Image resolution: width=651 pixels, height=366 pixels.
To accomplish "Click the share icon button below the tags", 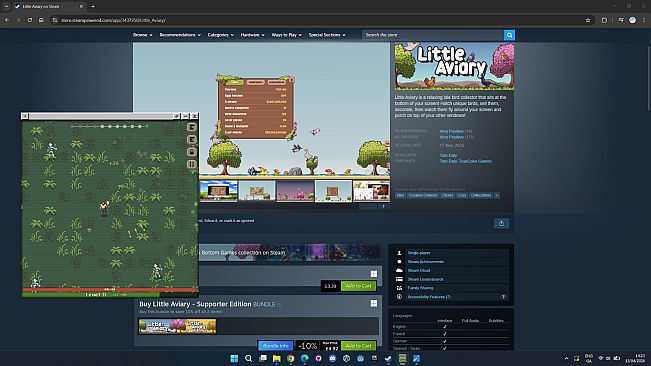I will click(501, 223).
